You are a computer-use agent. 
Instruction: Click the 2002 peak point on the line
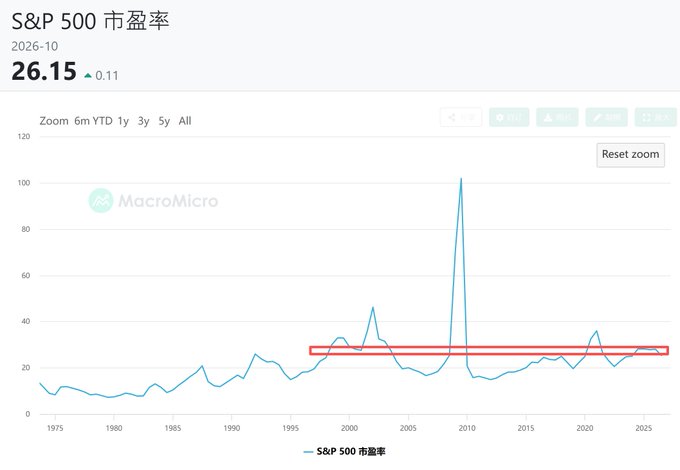[373, 307]
